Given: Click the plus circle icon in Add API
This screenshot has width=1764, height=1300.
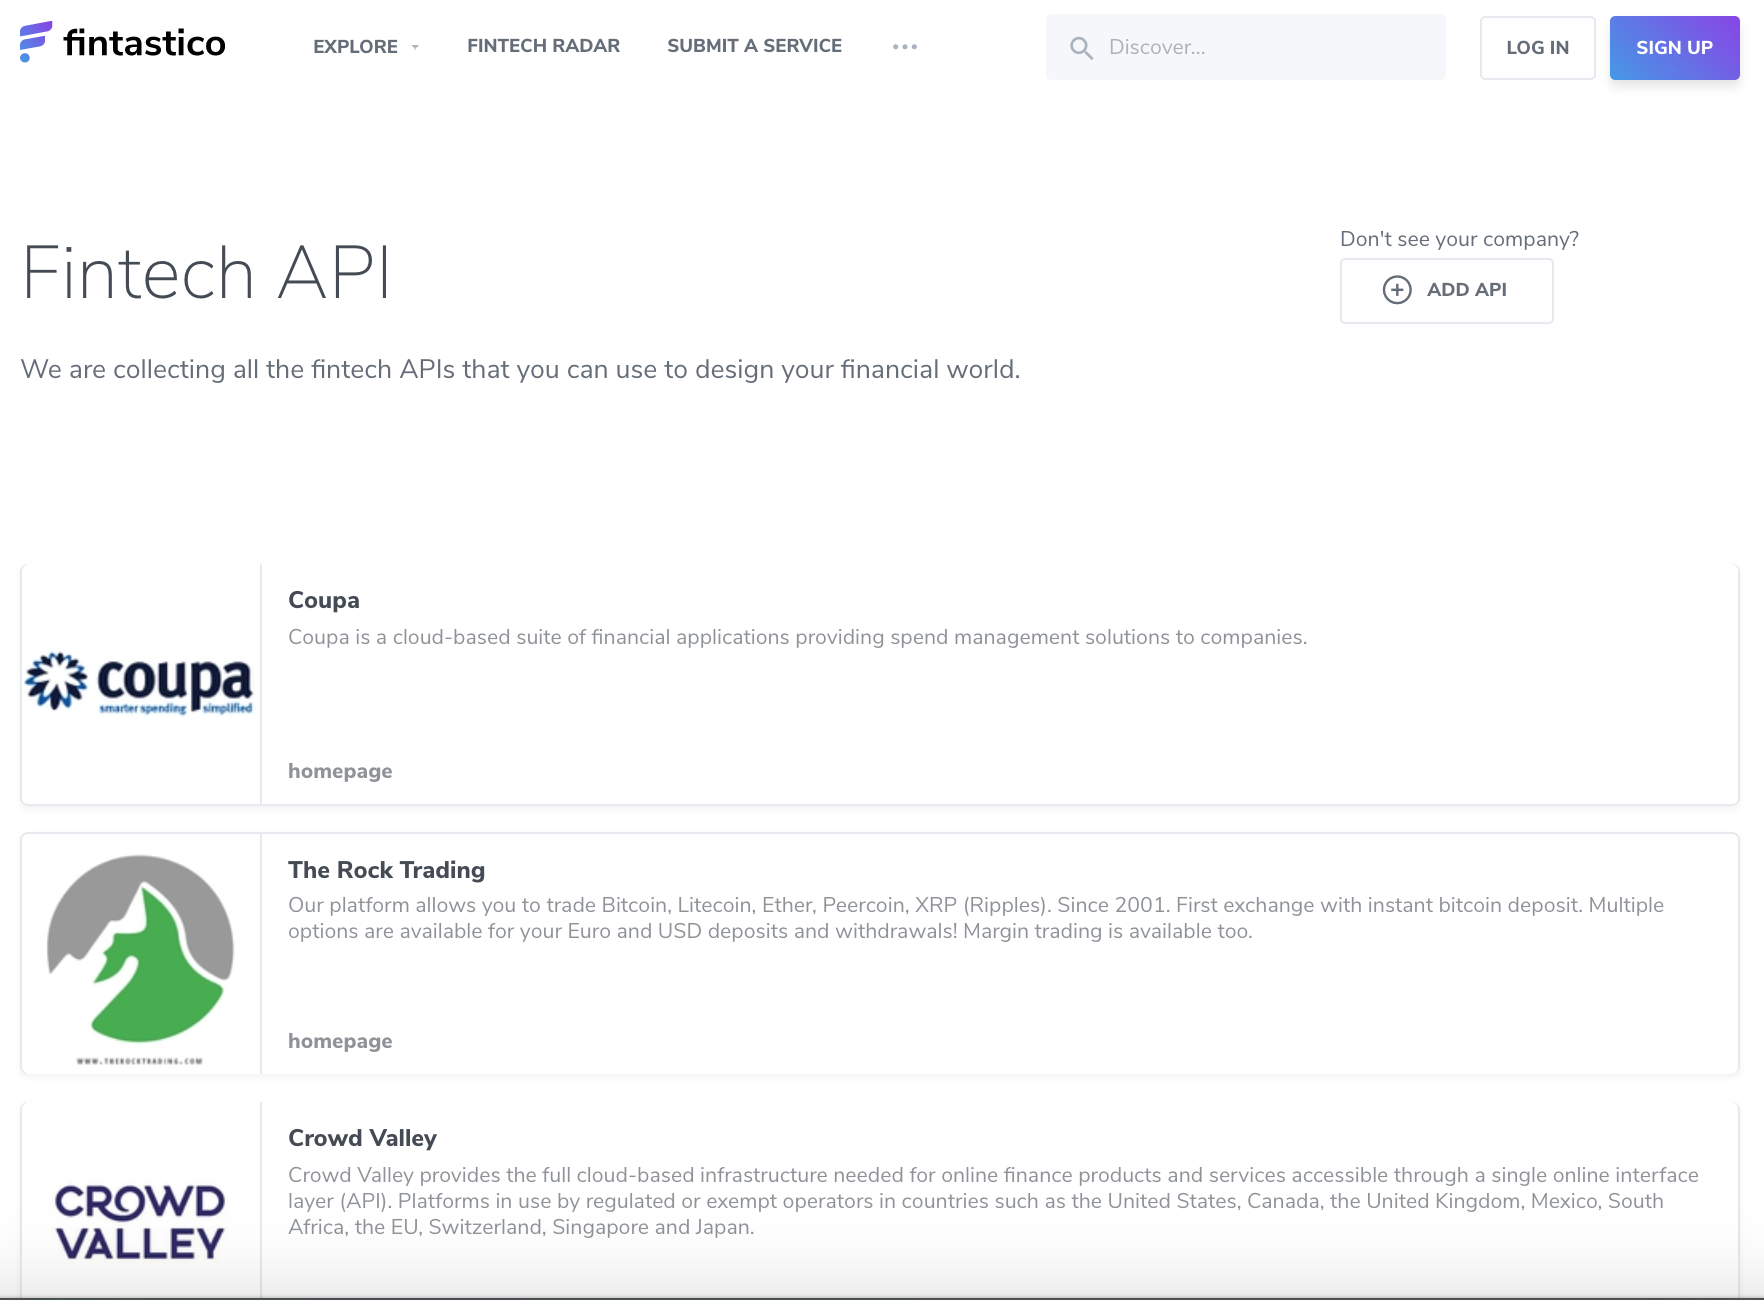Looking at the screenshot, I should point(1397,290).
